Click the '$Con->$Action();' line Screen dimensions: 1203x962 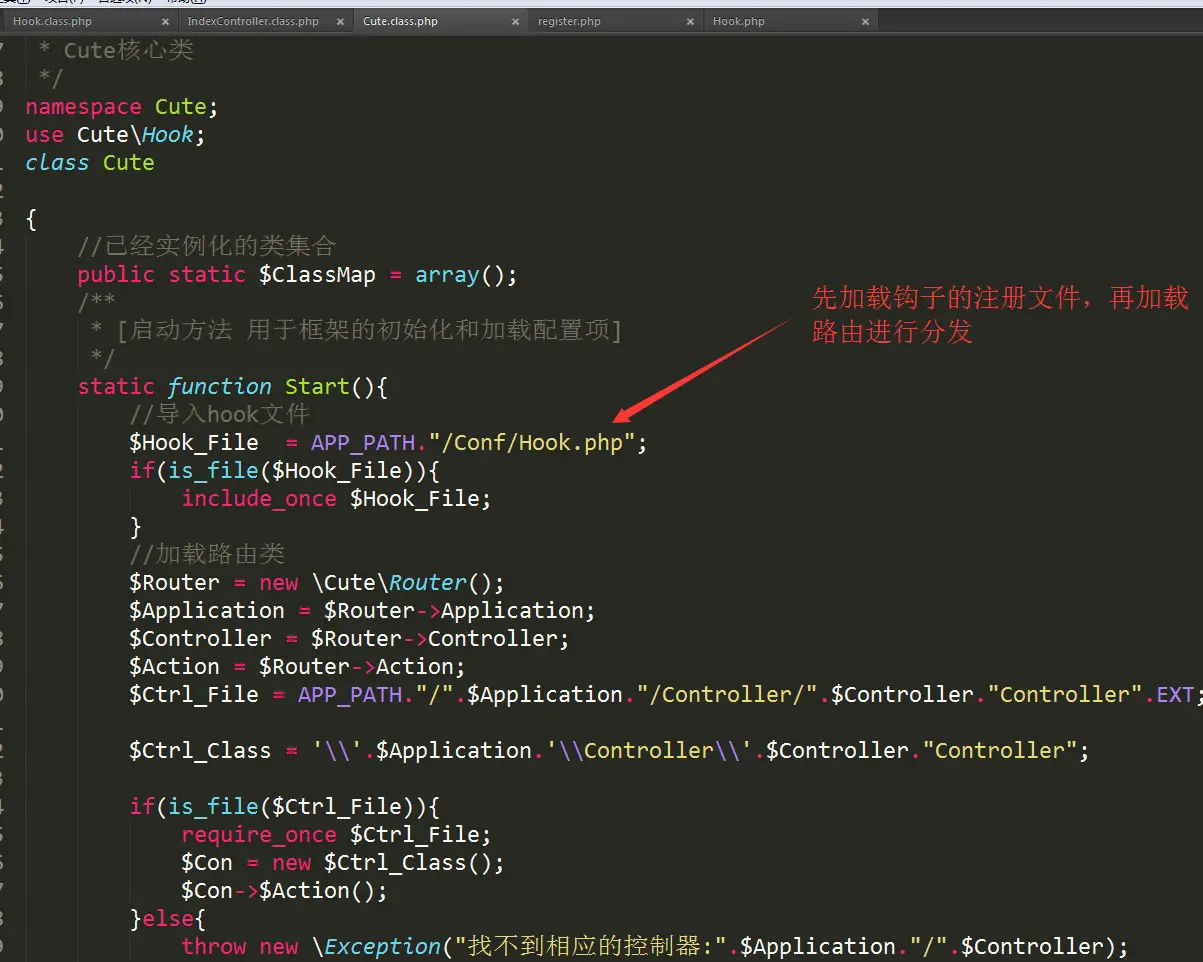click(284, 891)
